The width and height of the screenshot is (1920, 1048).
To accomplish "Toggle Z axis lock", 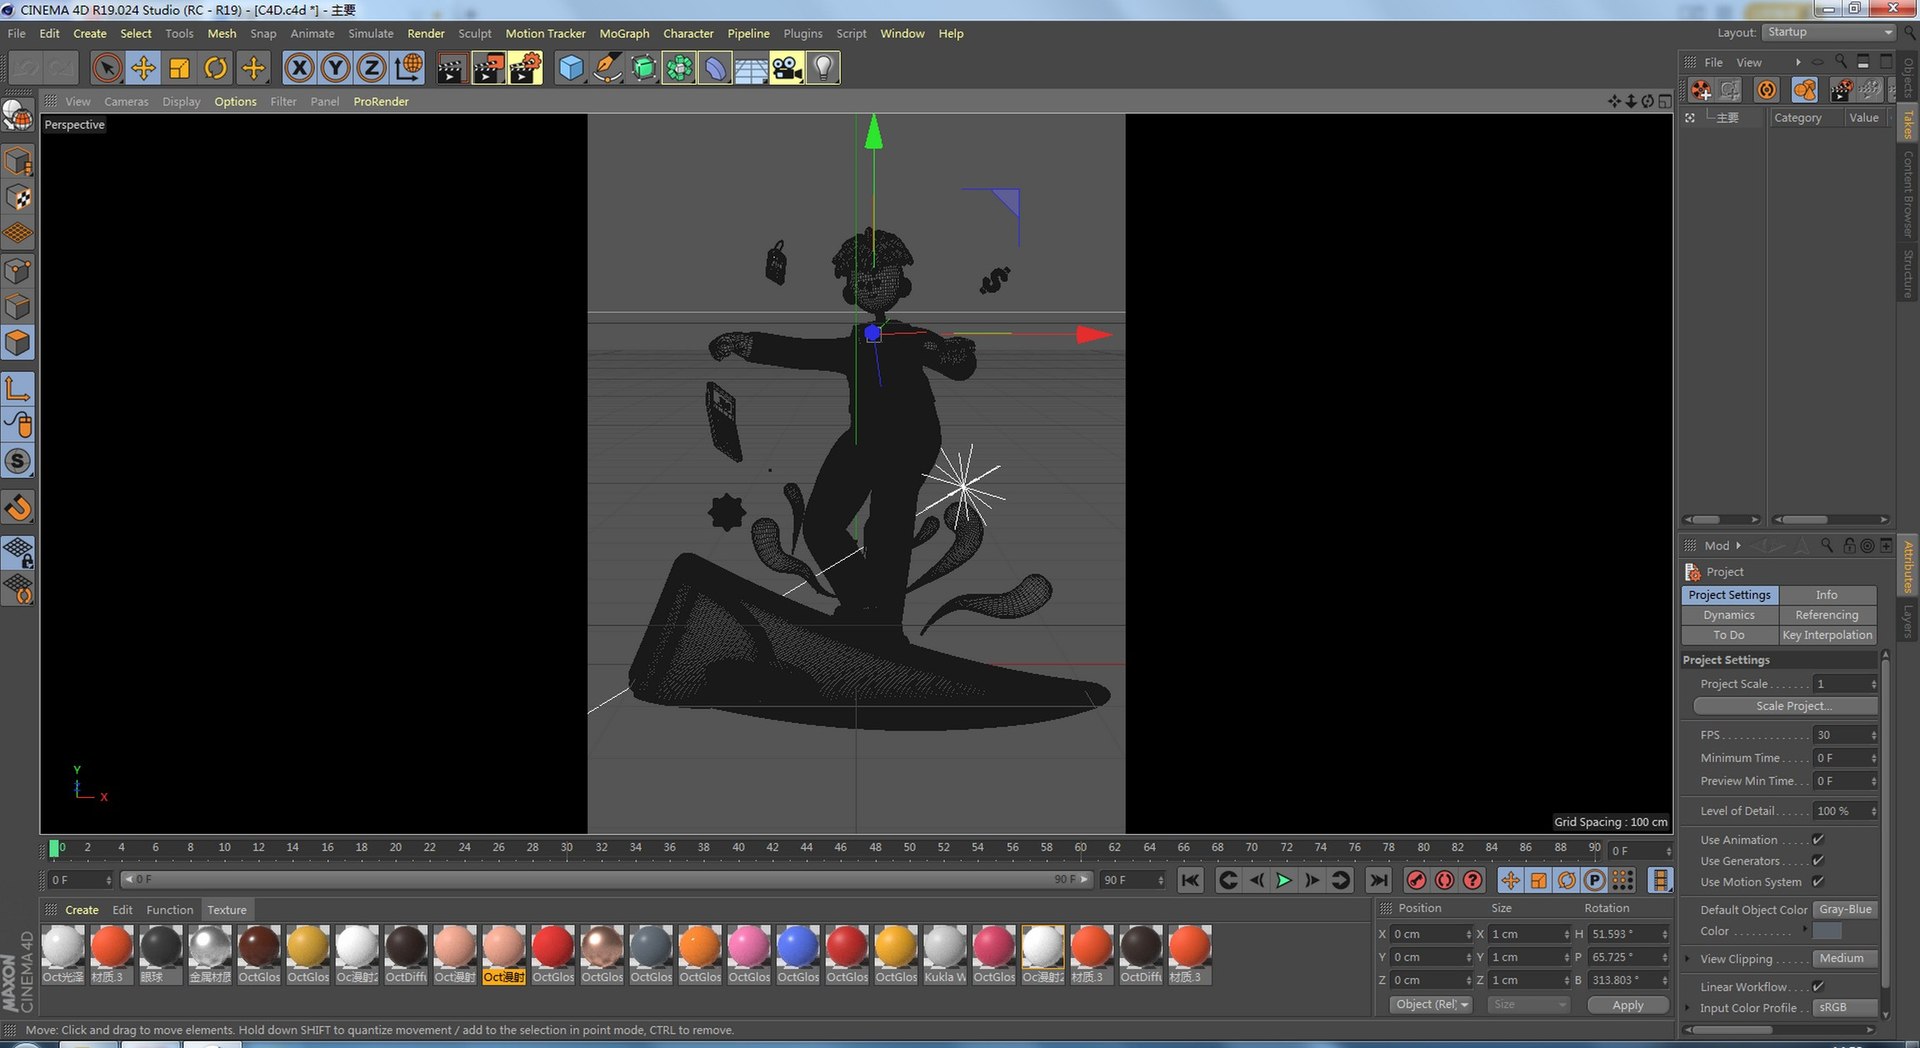I will 371,68.
